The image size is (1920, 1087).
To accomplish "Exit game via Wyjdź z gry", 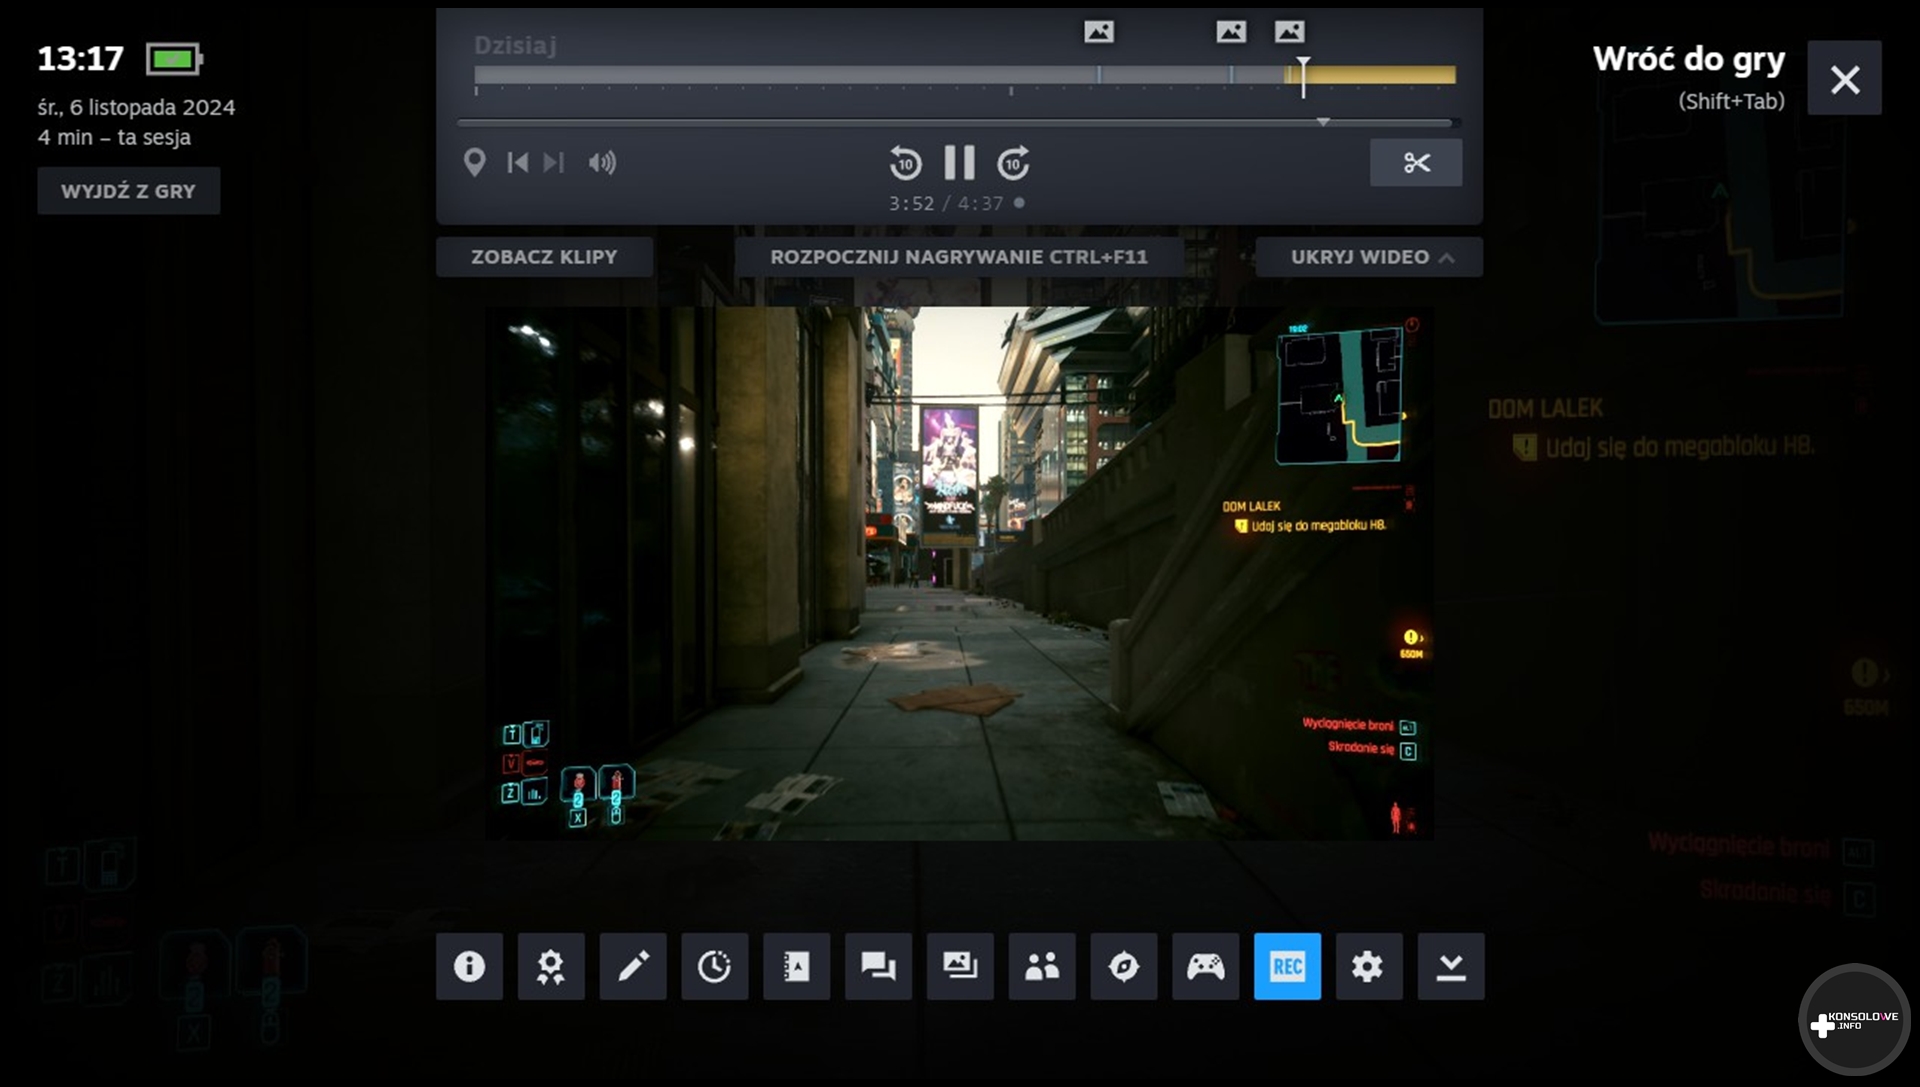I will coord(128,191).
